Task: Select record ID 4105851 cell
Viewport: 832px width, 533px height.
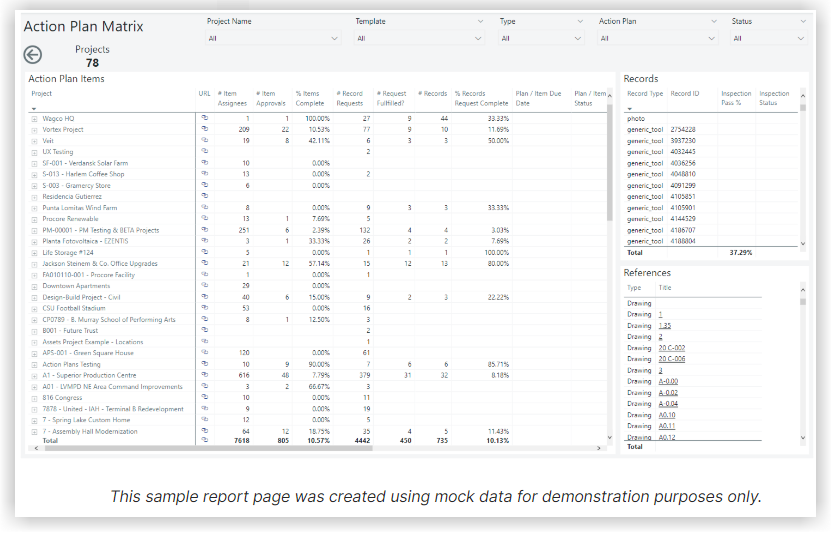Action: pos(683,196)
